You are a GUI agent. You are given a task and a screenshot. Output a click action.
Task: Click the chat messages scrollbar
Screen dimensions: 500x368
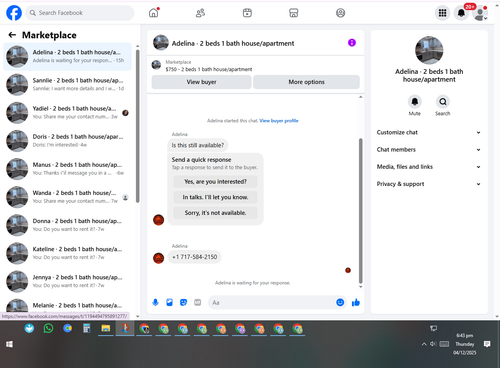(360, 211)
